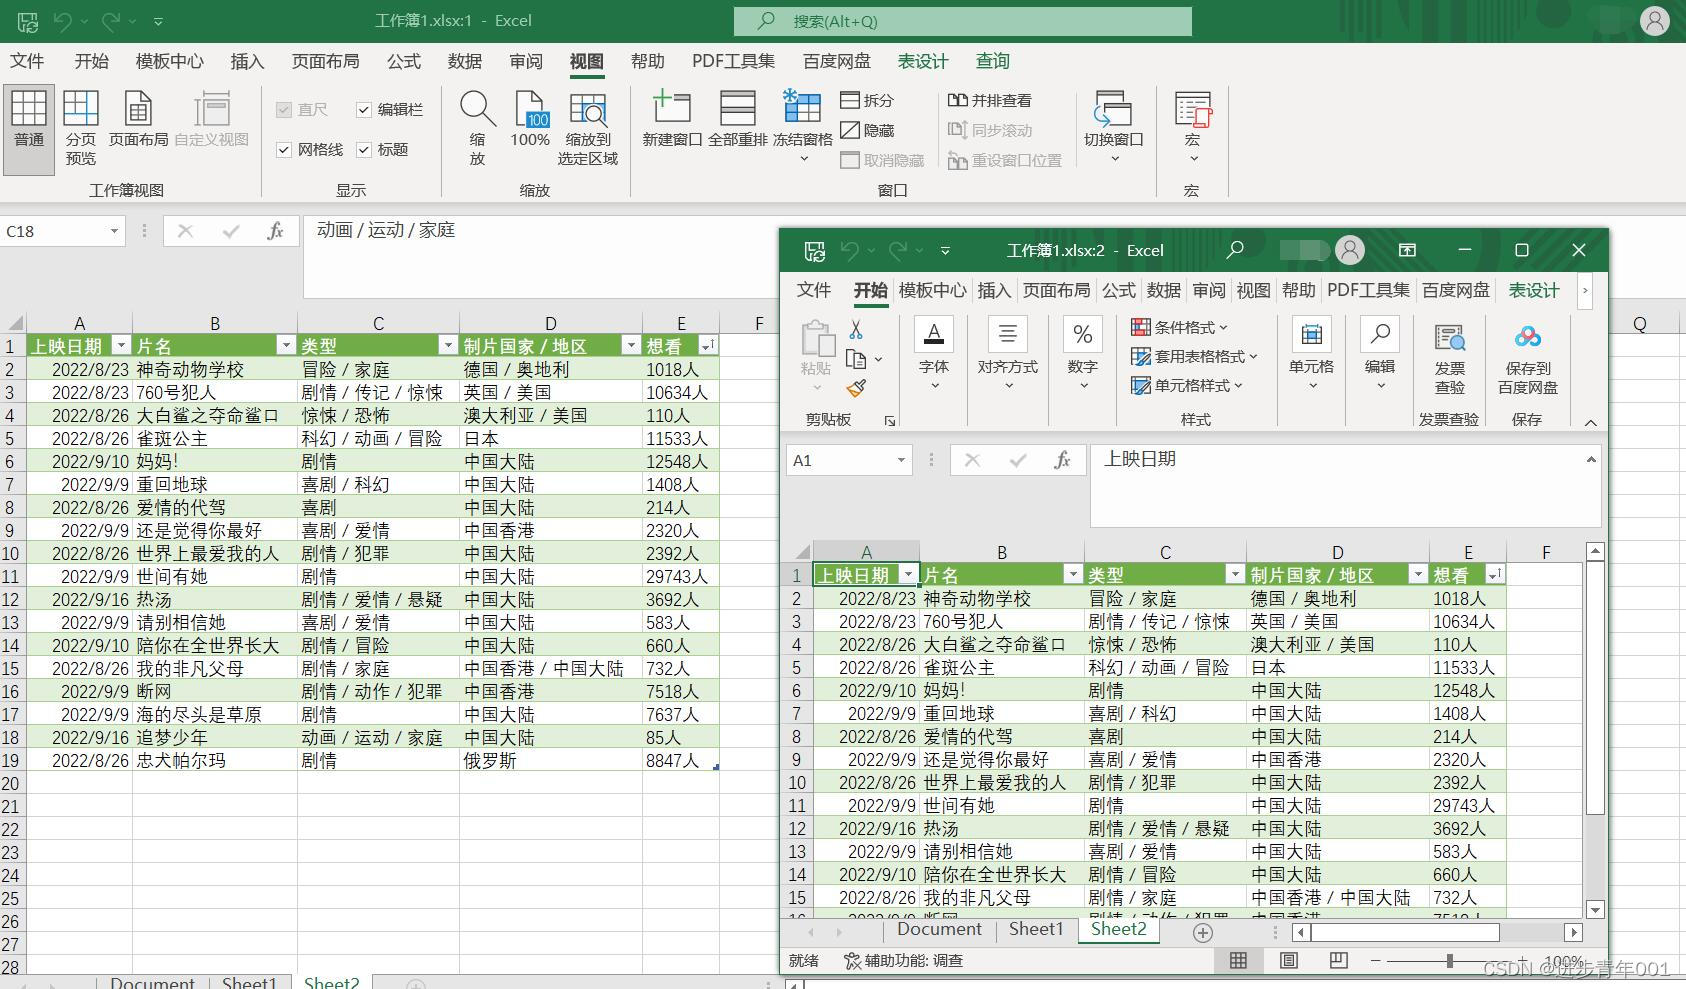Open Format as Table dropdown in second window

(x=1194, y=356)
